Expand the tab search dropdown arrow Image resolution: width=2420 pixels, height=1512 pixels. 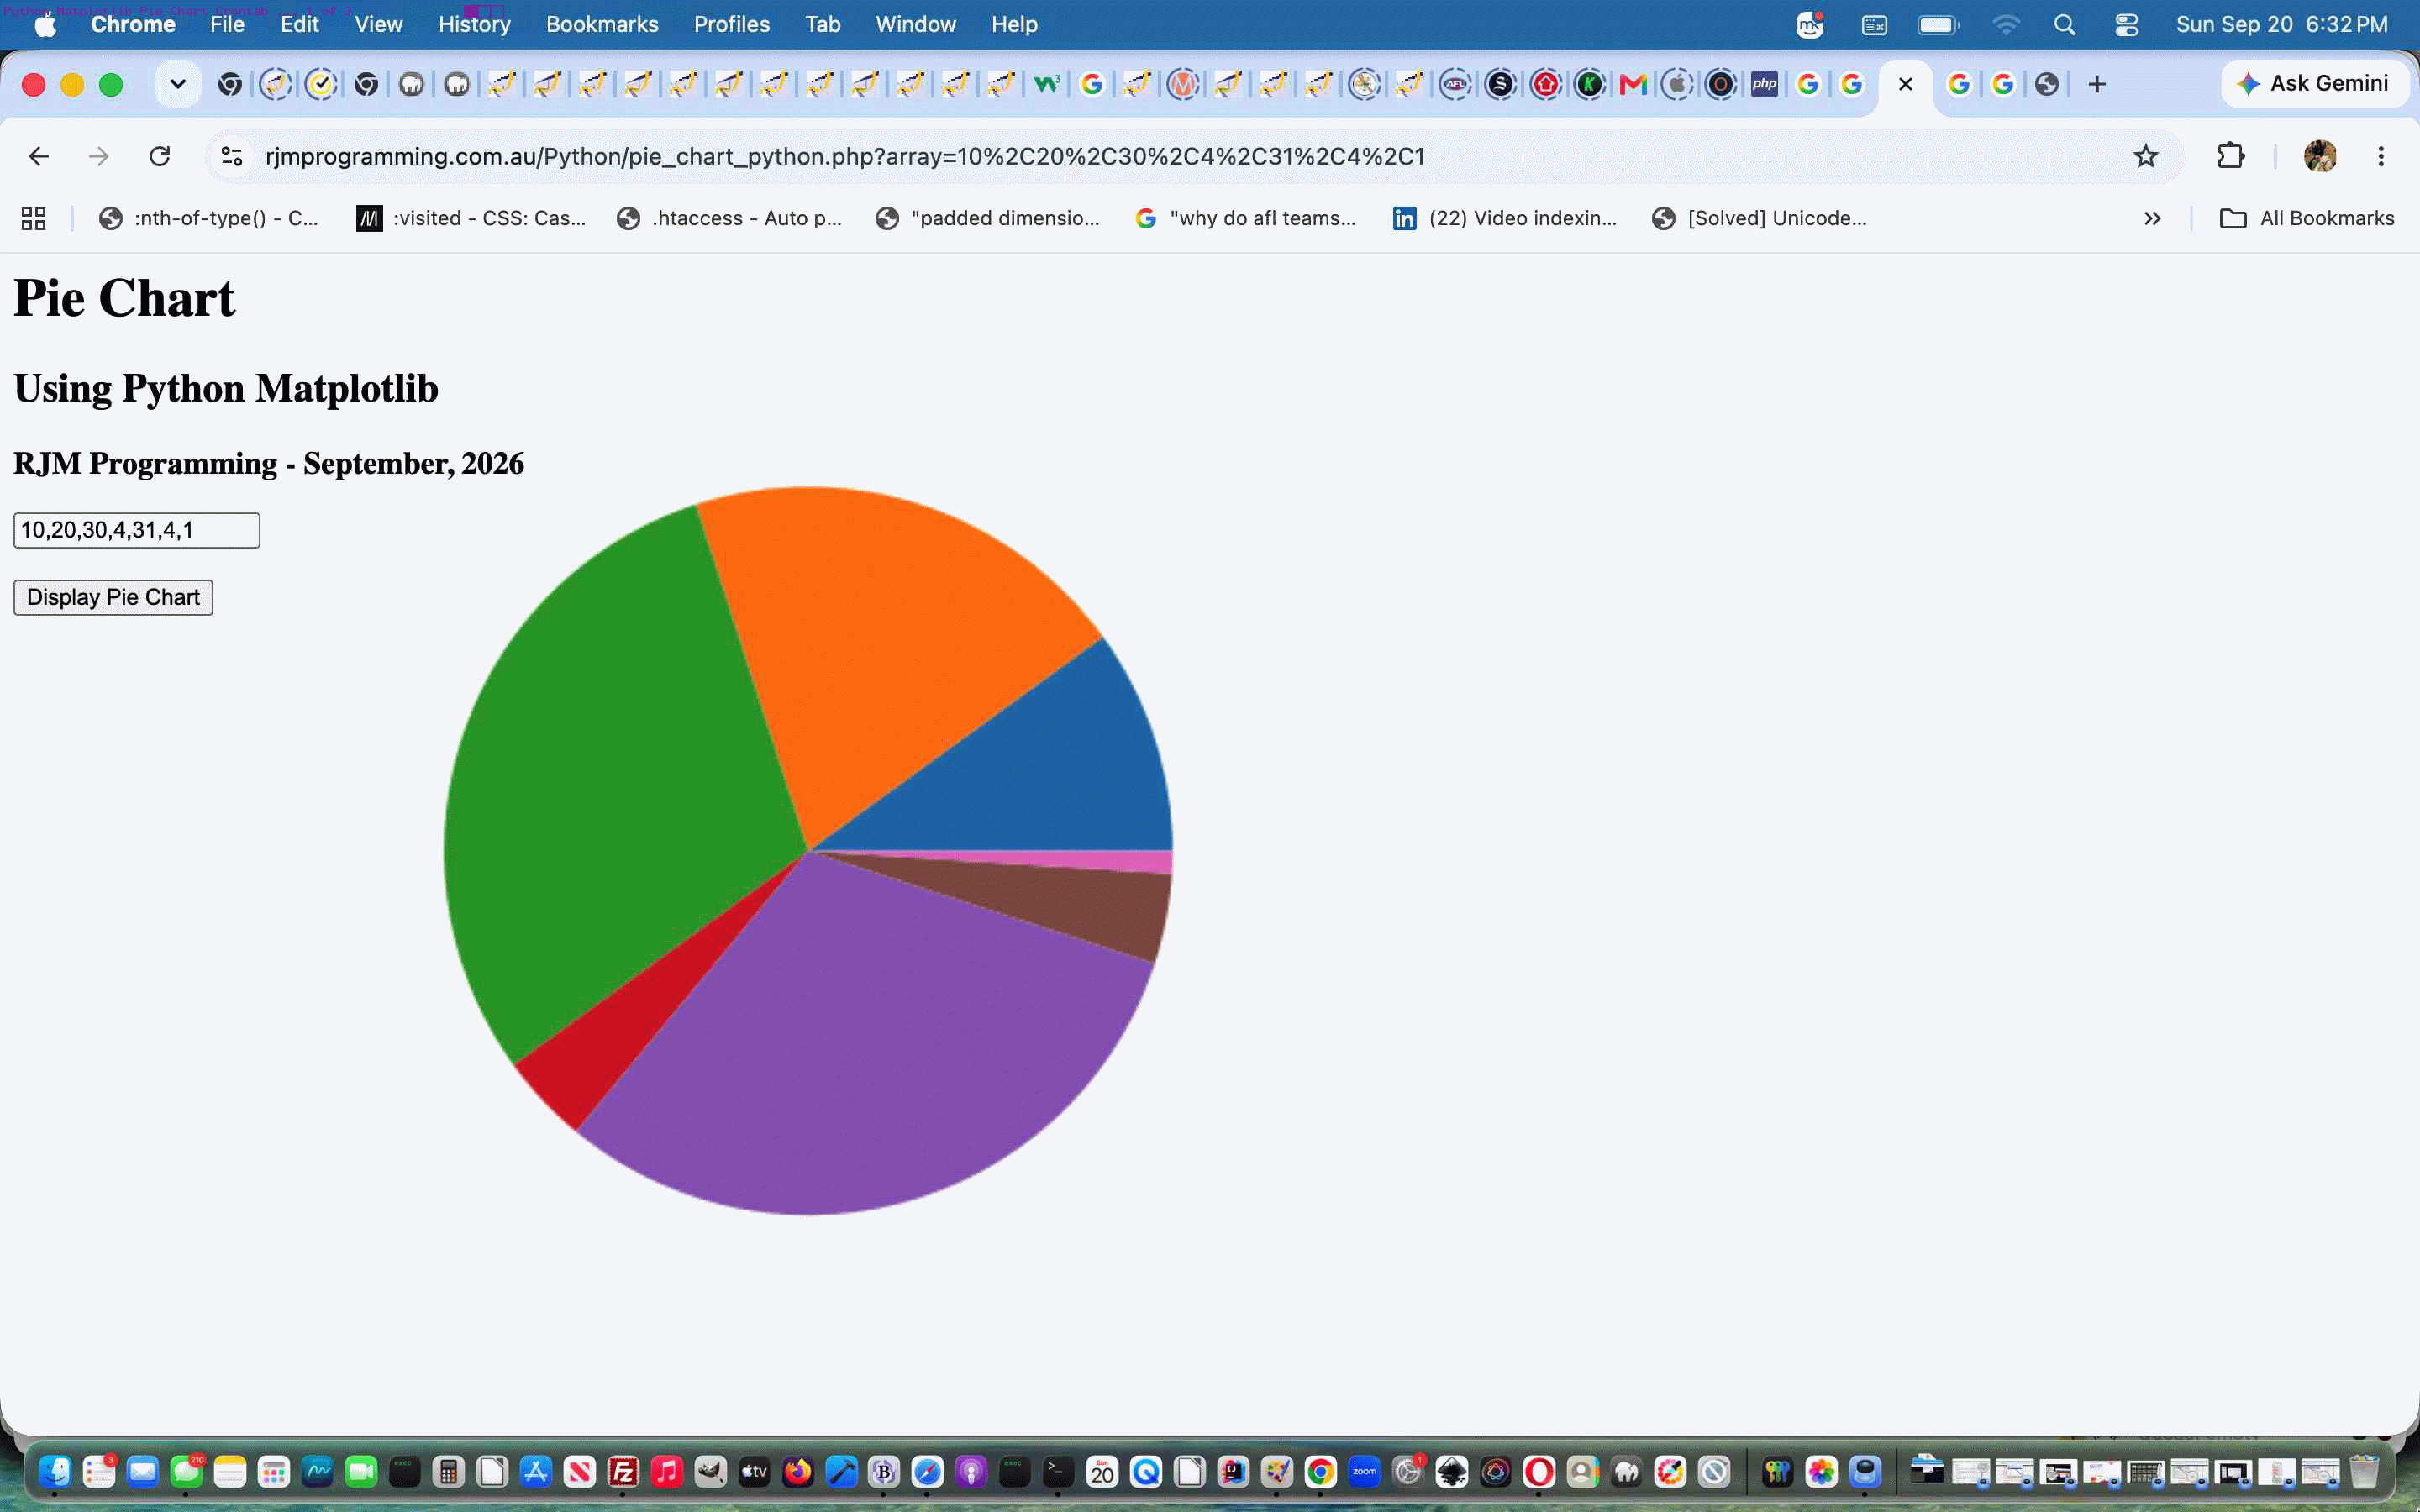178,84
